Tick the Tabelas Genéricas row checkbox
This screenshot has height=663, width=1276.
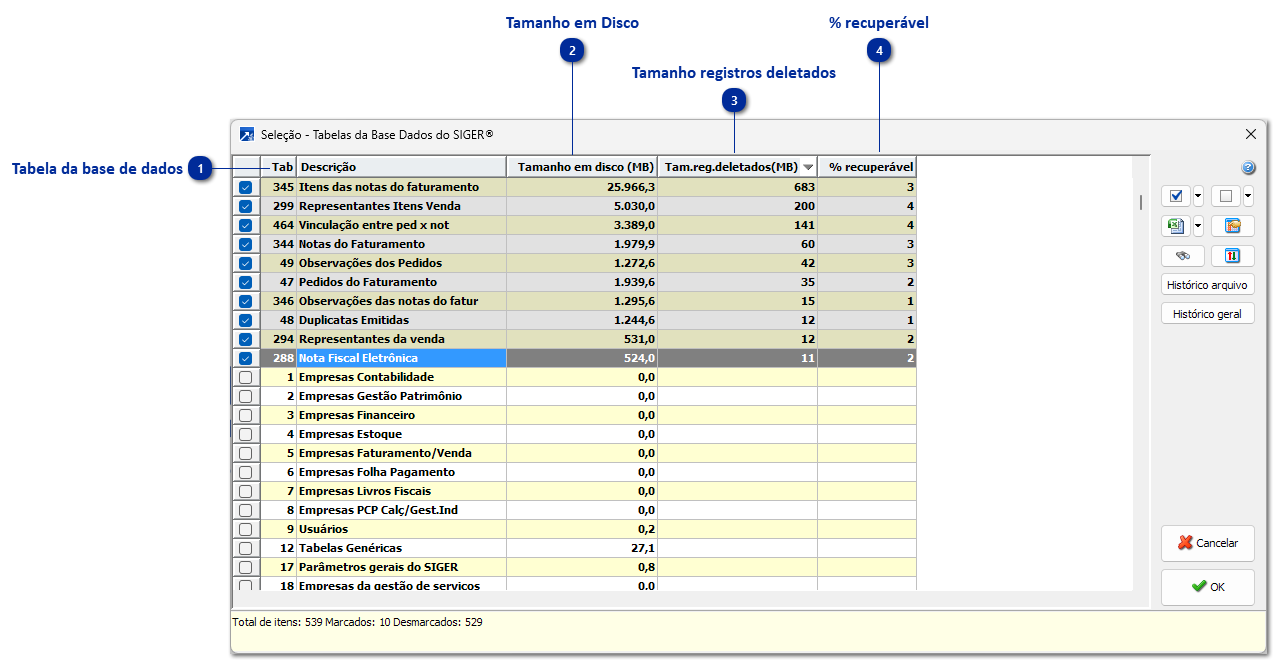coord(246,548)
